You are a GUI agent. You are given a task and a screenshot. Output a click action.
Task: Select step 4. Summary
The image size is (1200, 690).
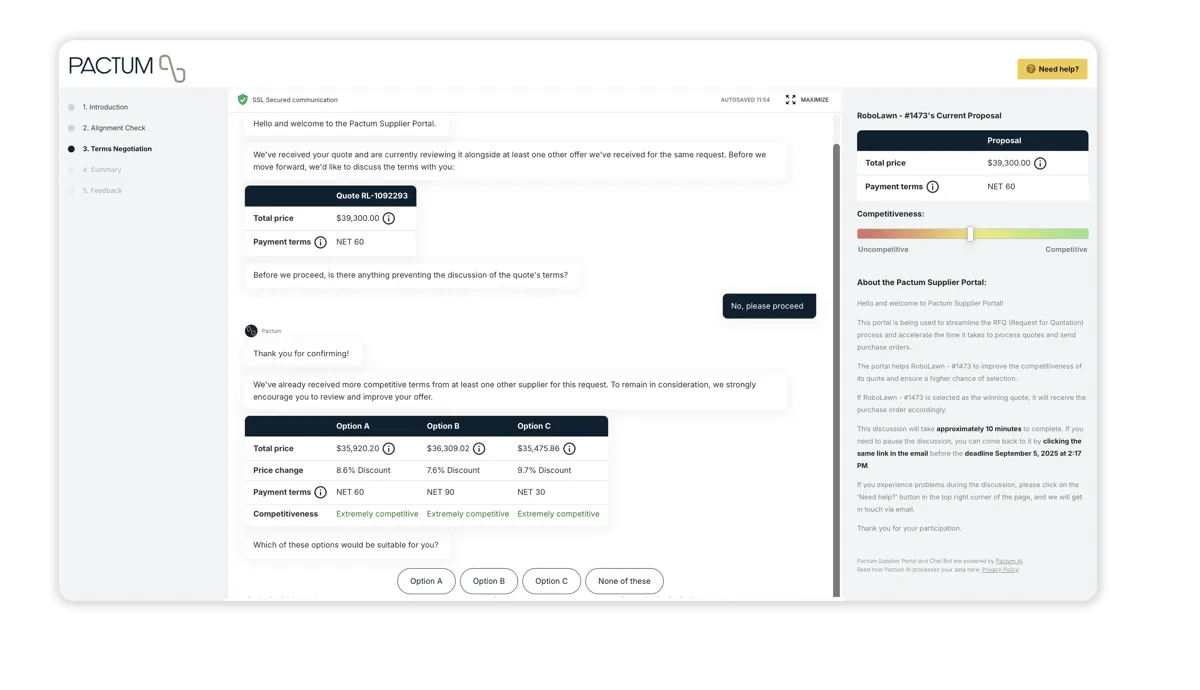pos(102,170)
